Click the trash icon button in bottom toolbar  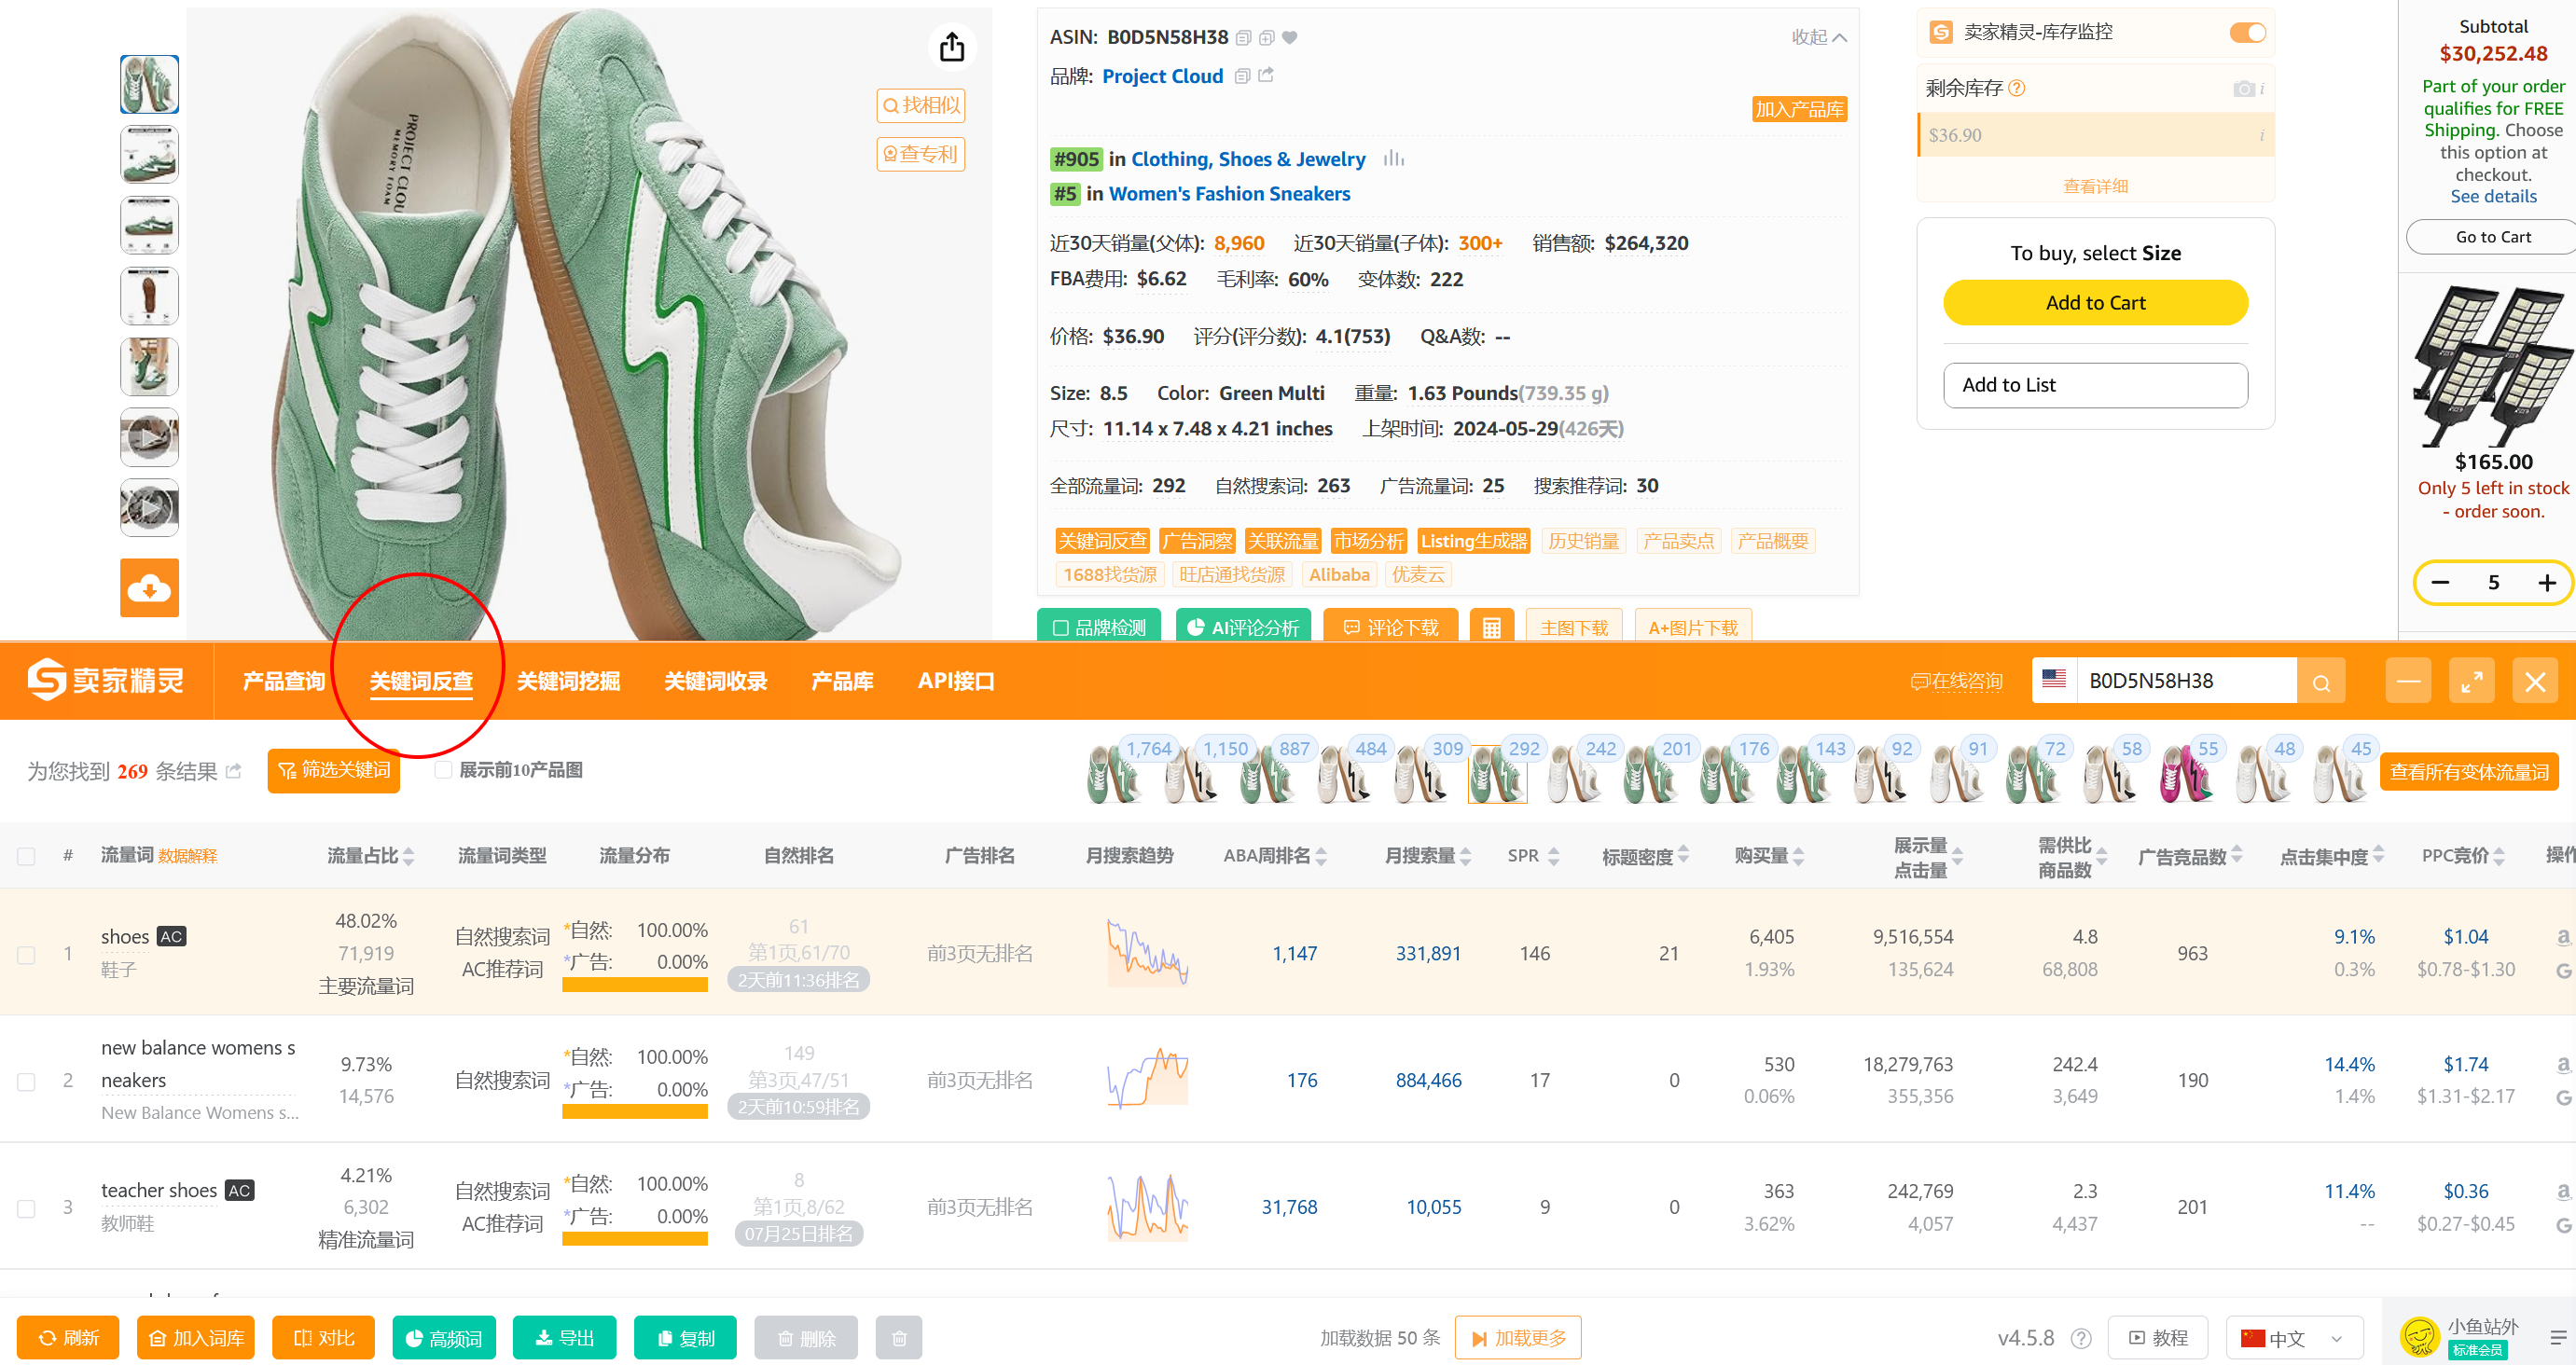pyautogui.click(x=899, y=1338)
